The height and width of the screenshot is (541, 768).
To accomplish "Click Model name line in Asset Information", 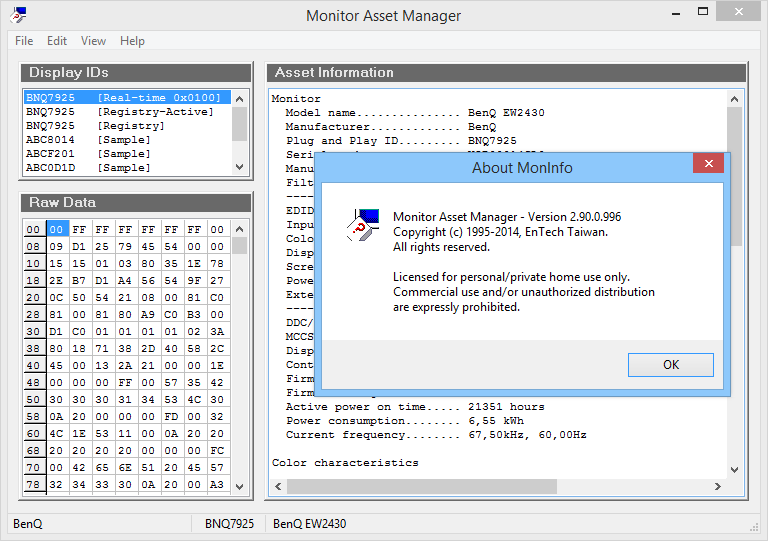I will point(415,113).
